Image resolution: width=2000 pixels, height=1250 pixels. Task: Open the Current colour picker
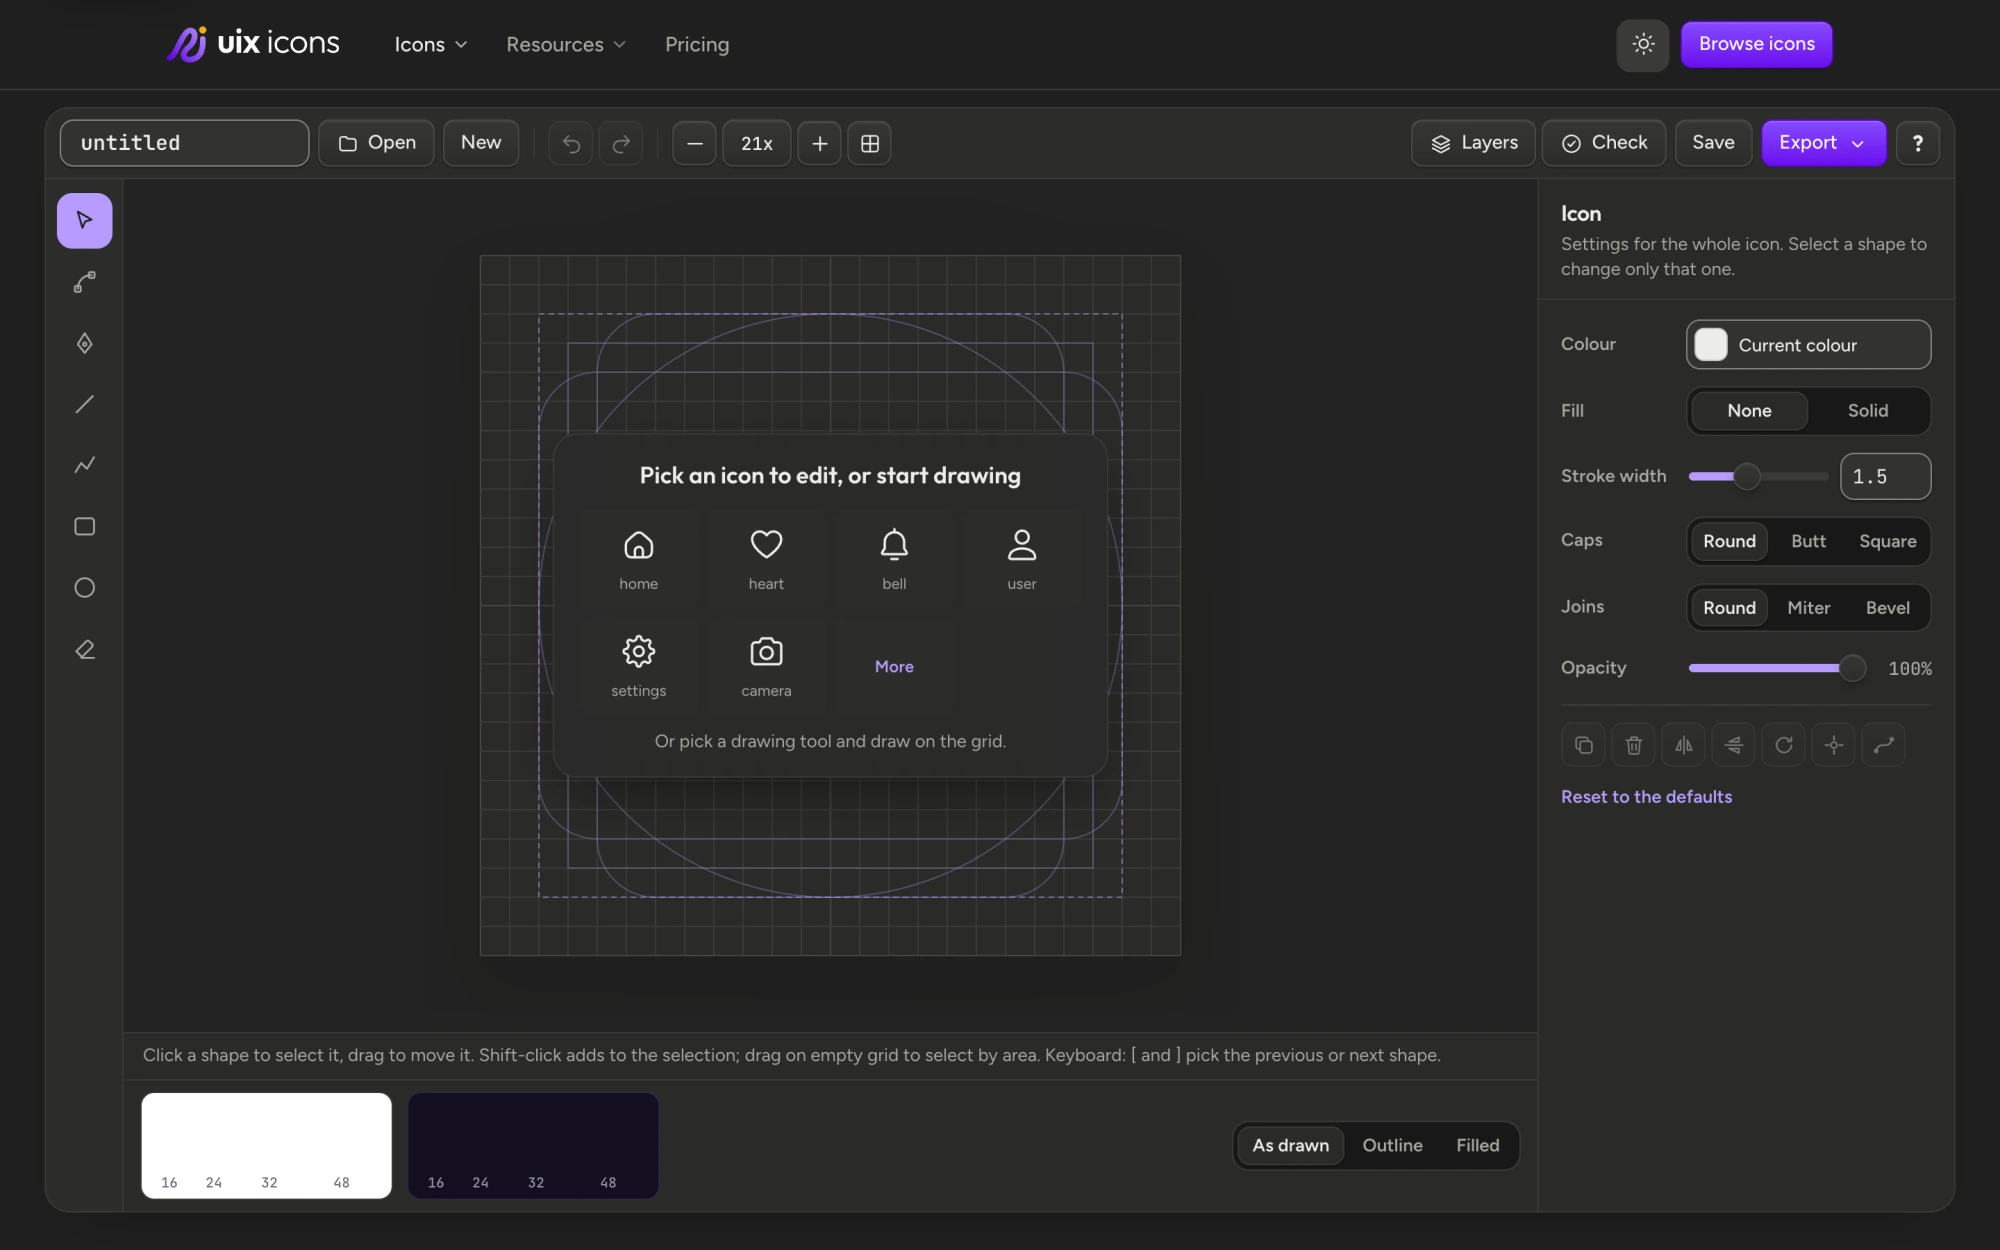pyautogui.click(x=1808, y=345)
